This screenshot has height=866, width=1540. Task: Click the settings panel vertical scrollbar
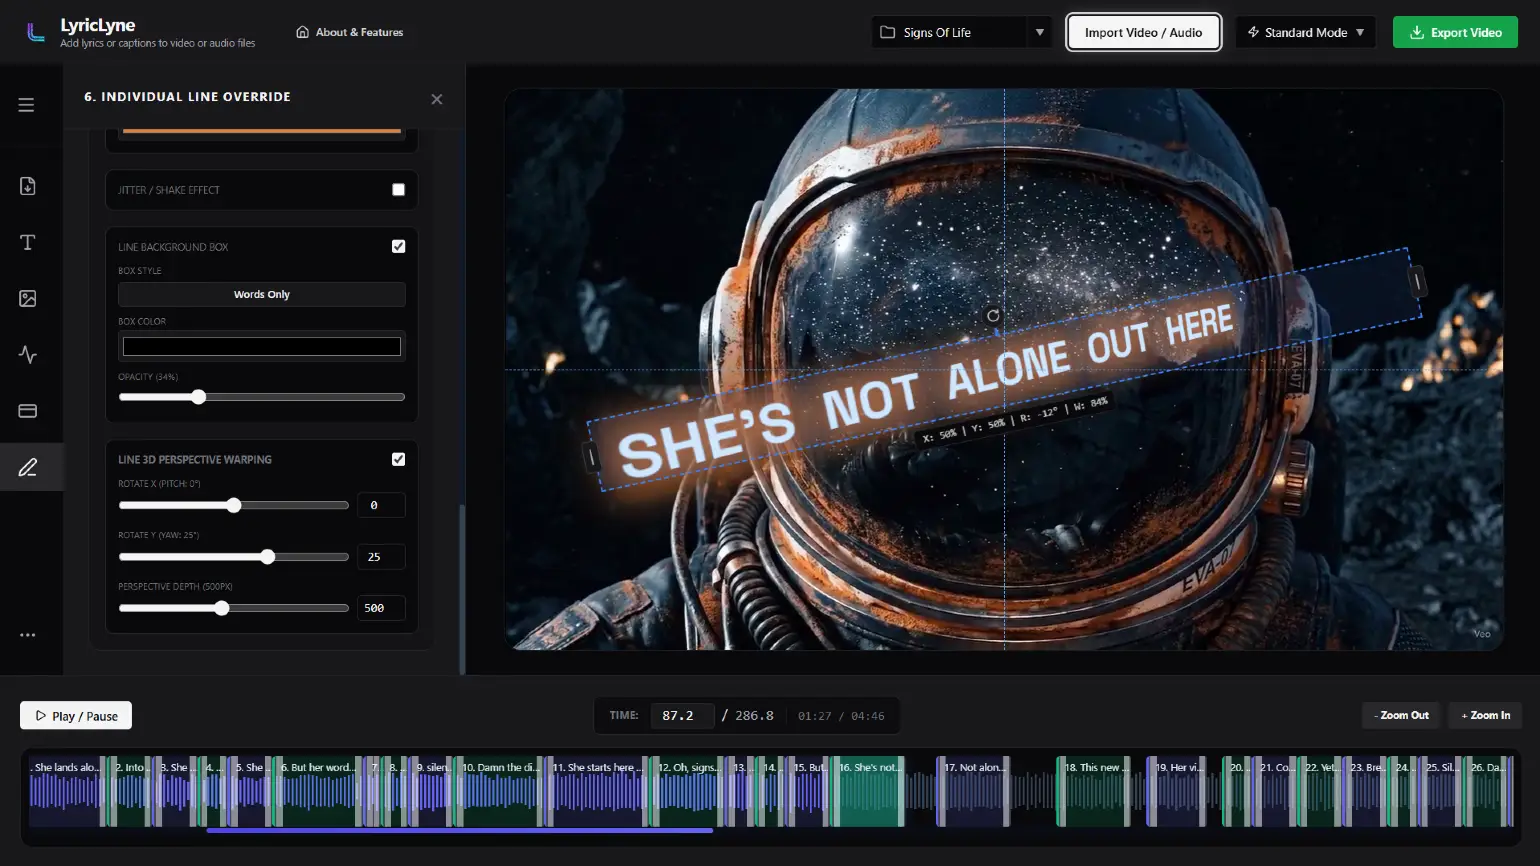click(x=462, y=590)
